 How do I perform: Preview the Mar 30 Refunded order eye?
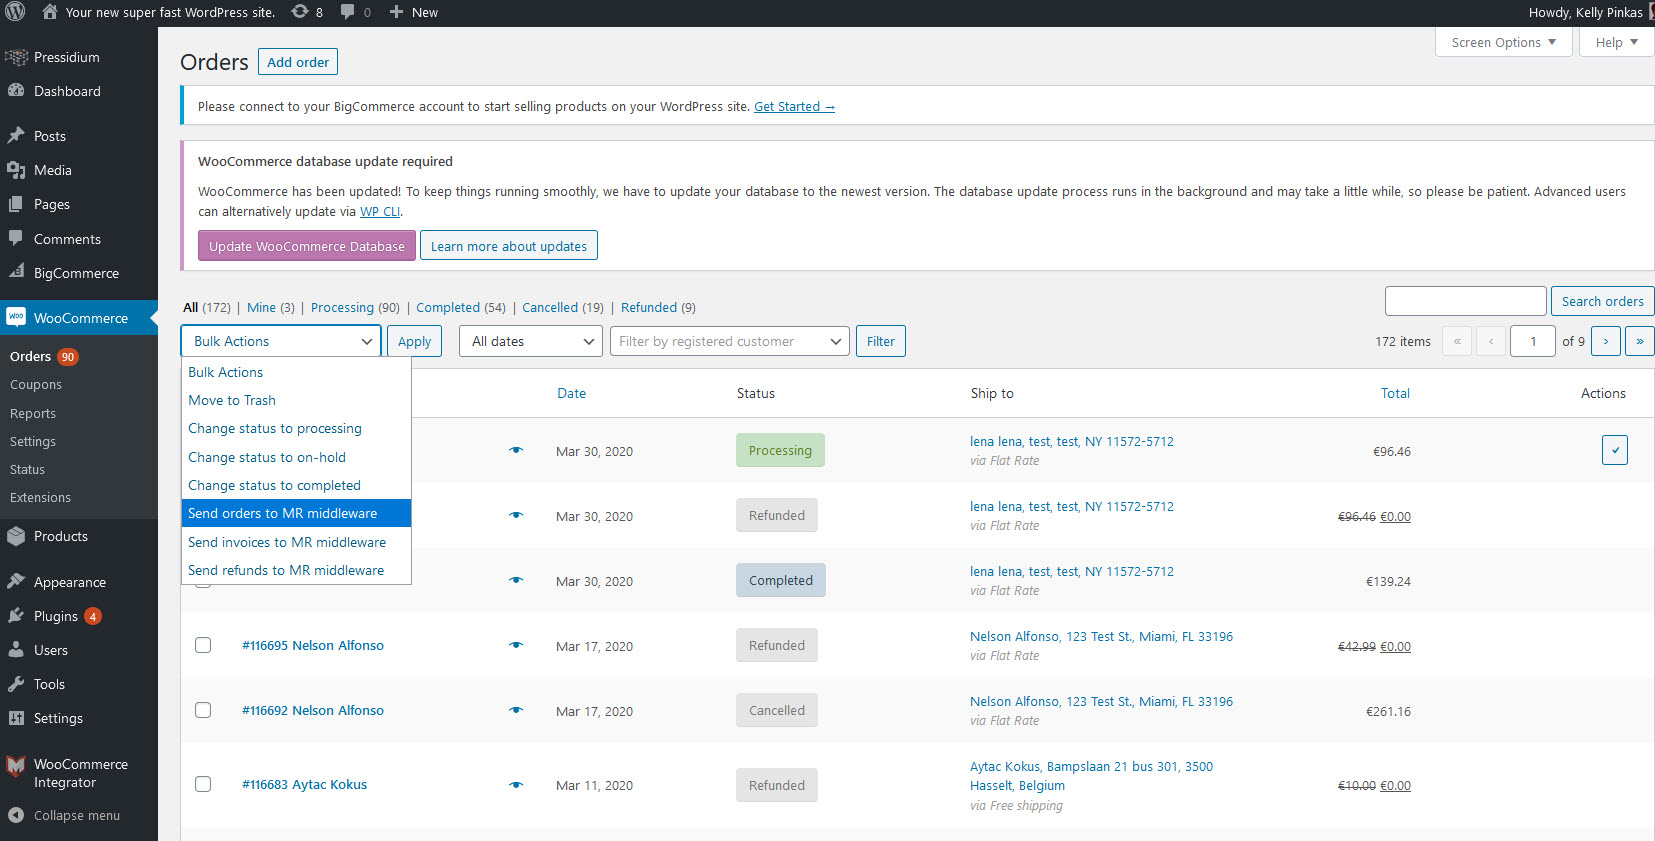pyautogui.click(x=516, y=515)
